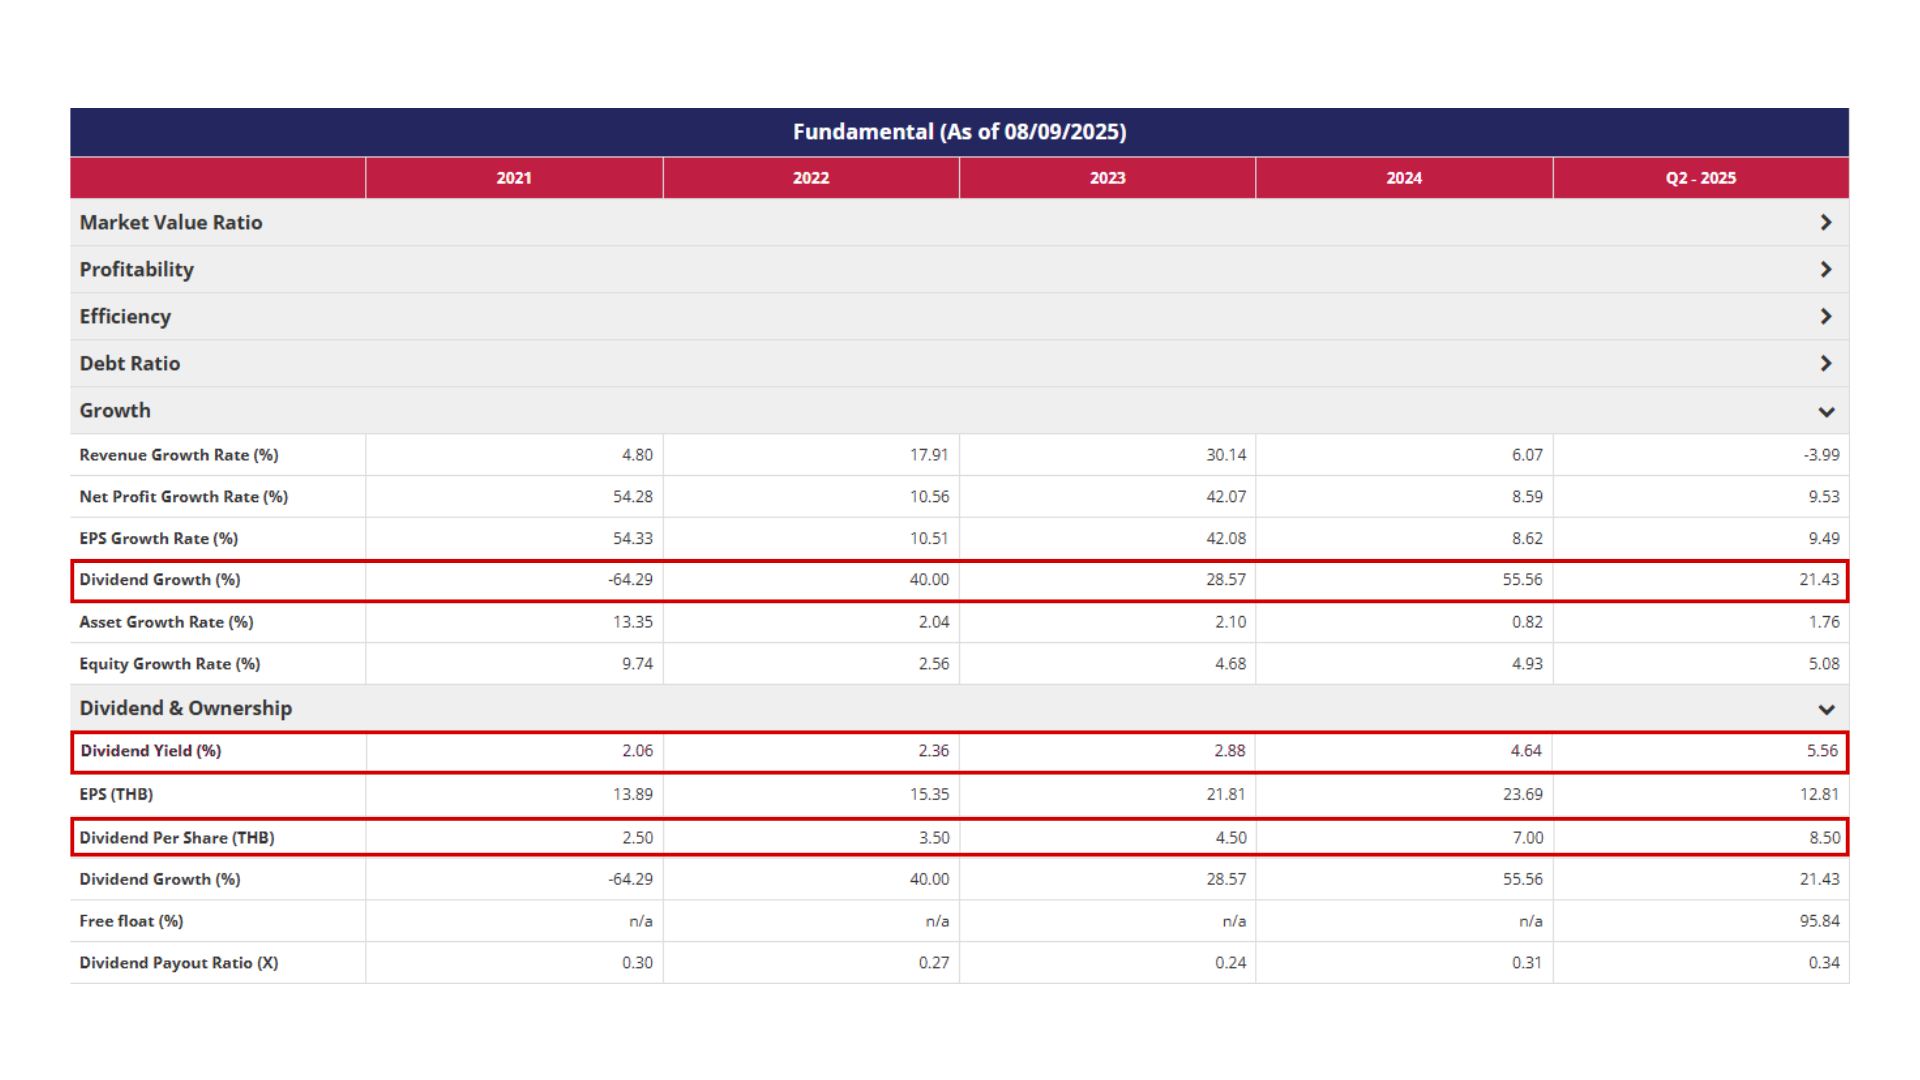Expand Market Value Ratio chevron arrow
This screenshot has height=1080, width=1920.
(x=1825, y=222)
